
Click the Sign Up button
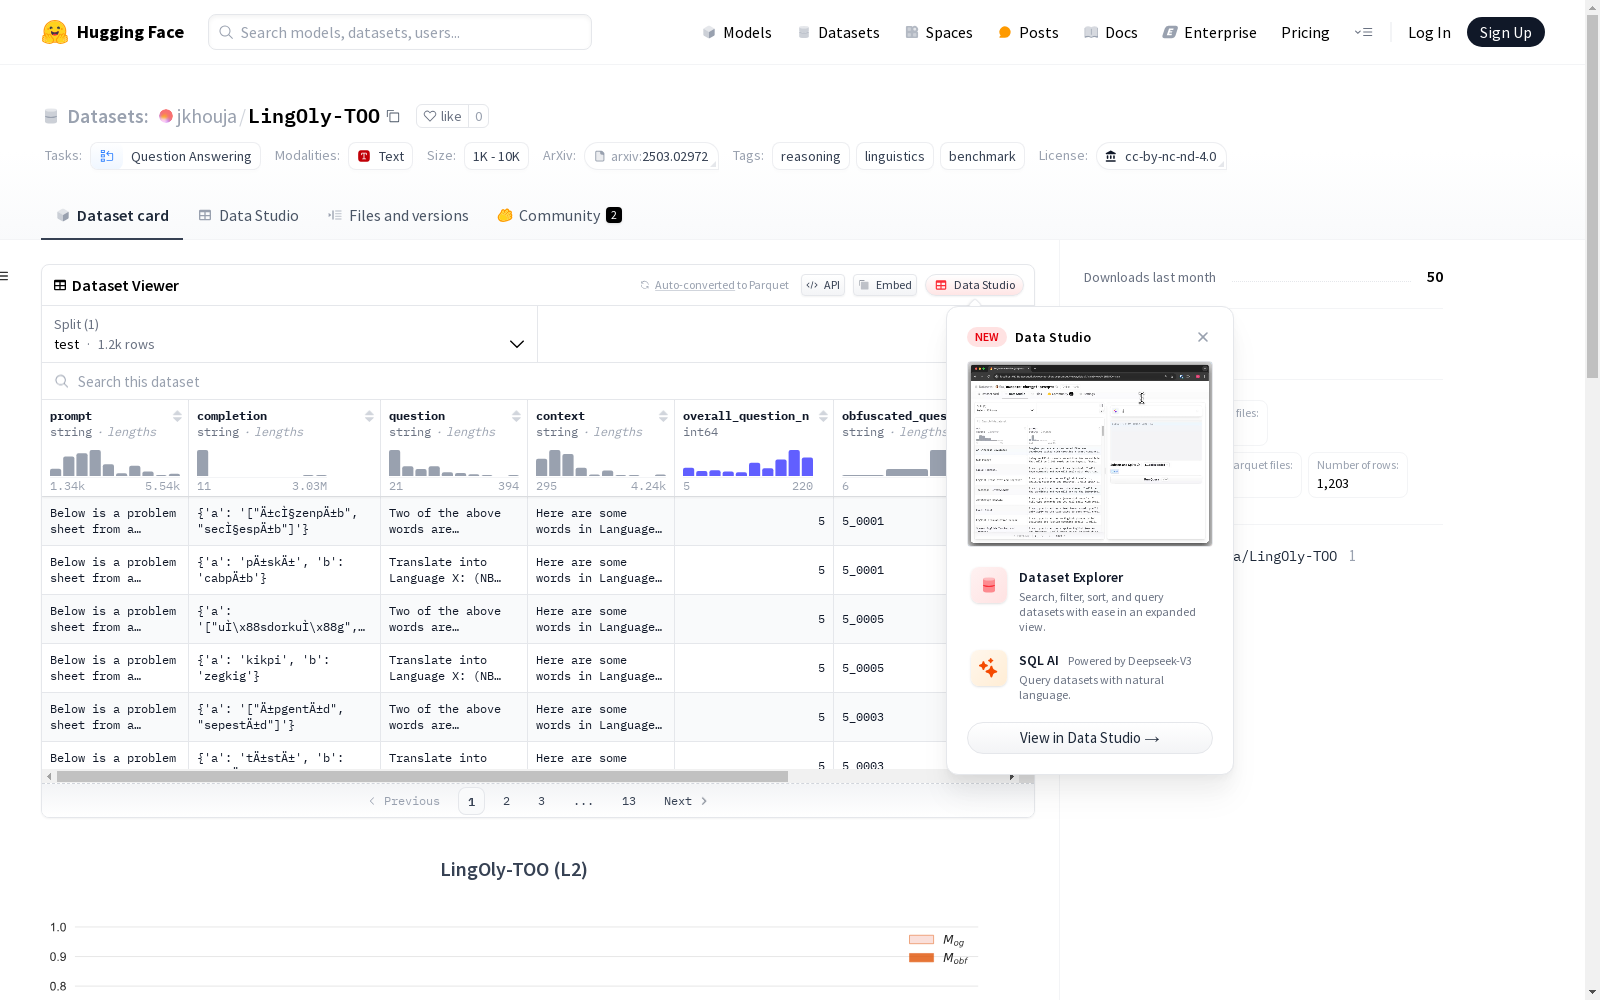coord(1505,32)
